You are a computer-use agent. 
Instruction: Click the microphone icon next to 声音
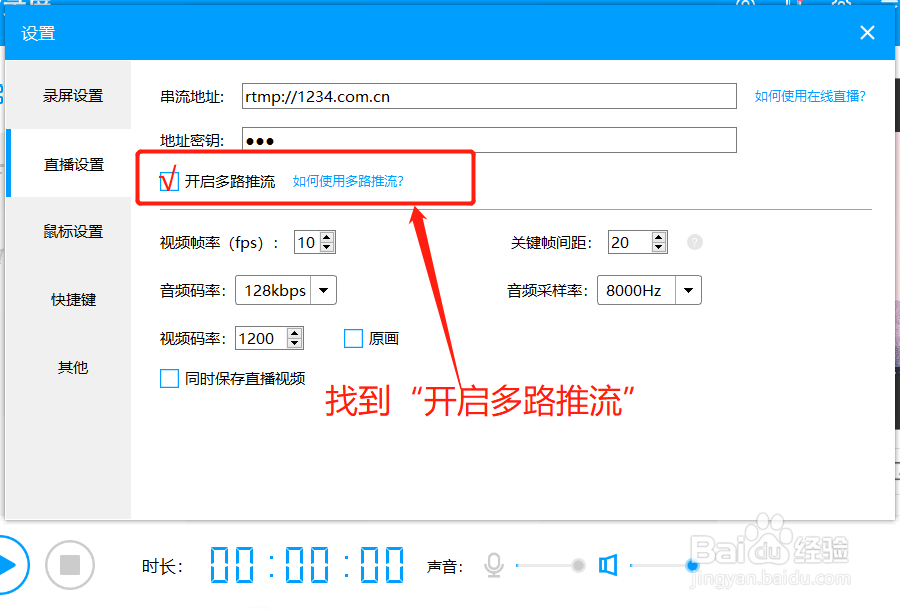pyautogui.click(x=494, y=565)
